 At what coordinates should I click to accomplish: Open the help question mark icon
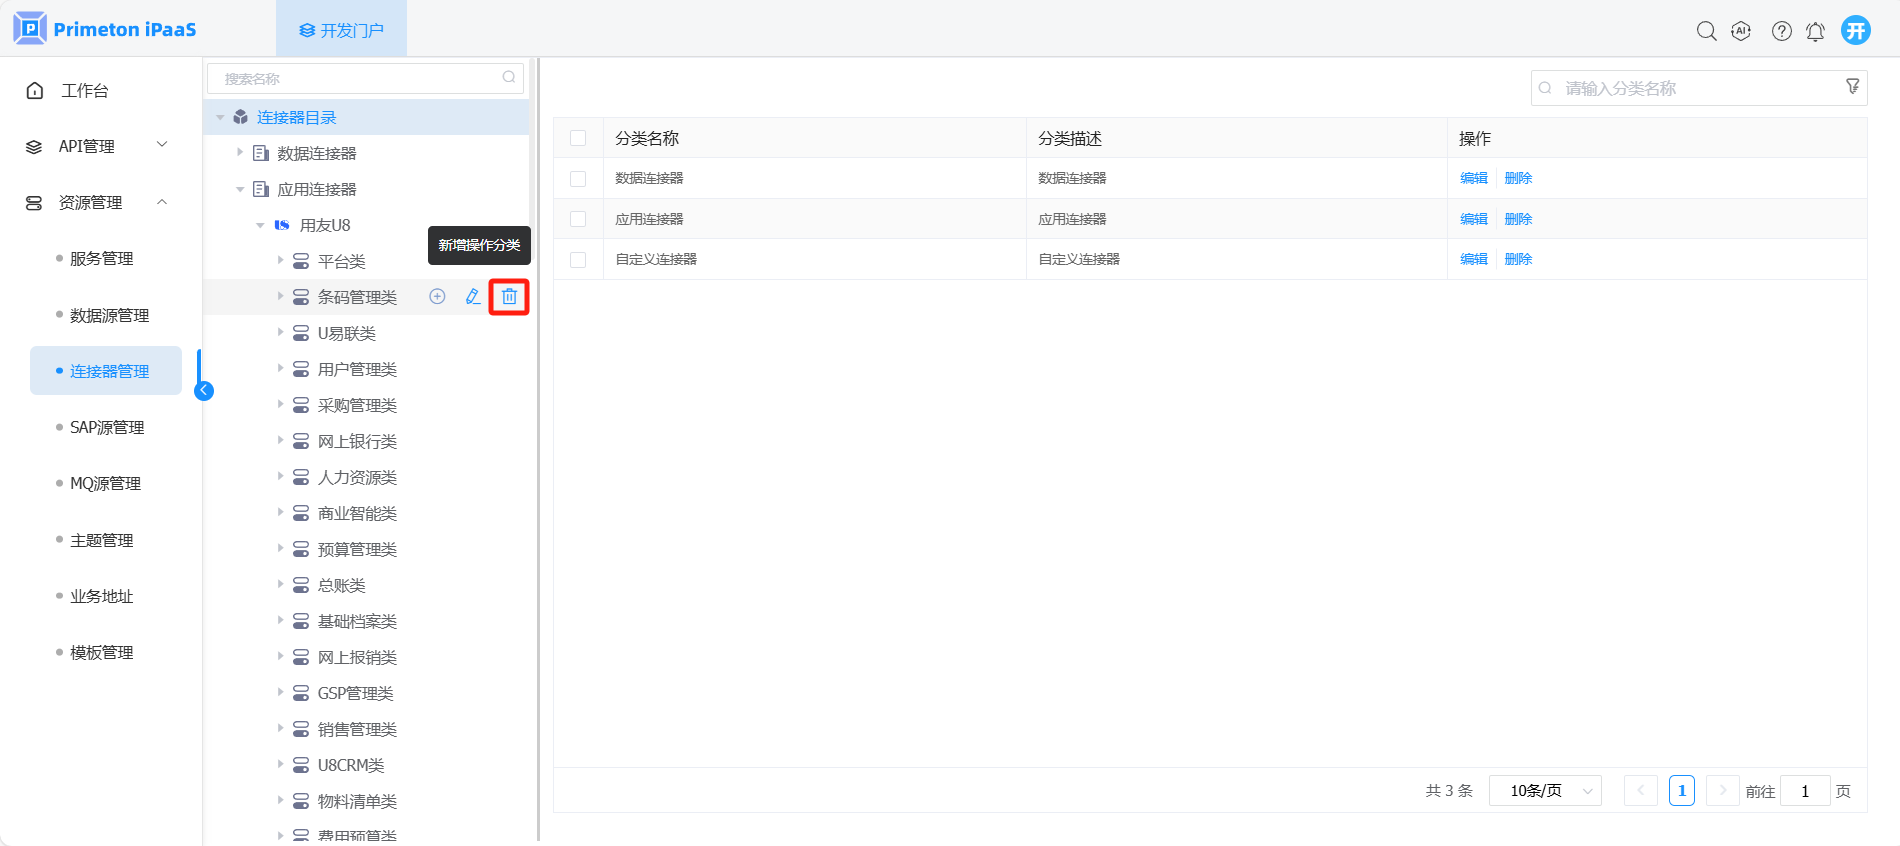click(x=1781, y=31)
